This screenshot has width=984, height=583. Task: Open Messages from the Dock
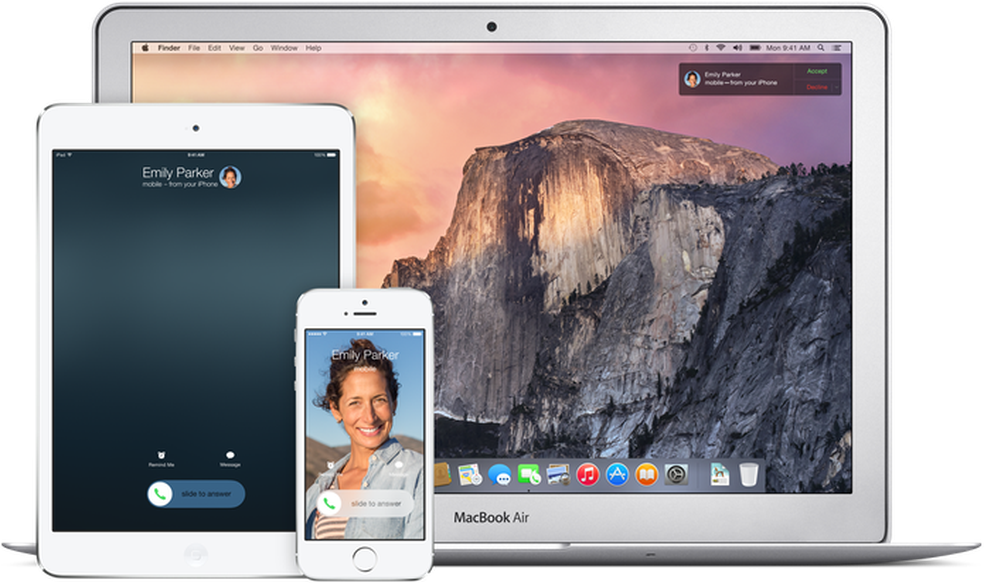click(x=499, y=475)
